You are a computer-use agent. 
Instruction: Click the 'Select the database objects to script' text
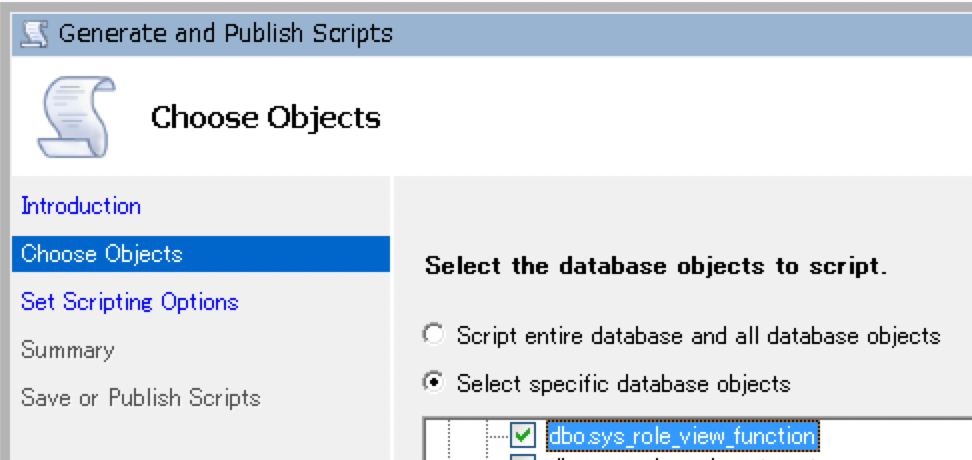coord(656,267)
